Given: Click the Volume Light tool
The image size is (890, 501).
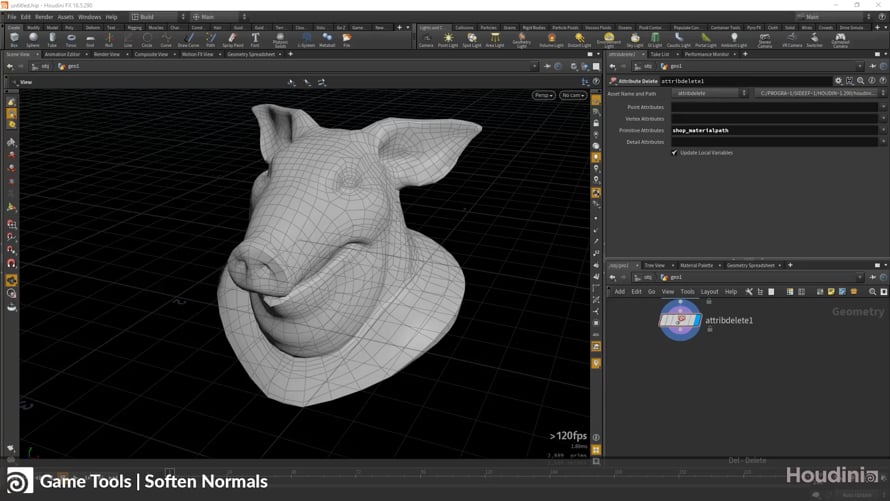Looking at the screenshot, I should pos(551,40).
